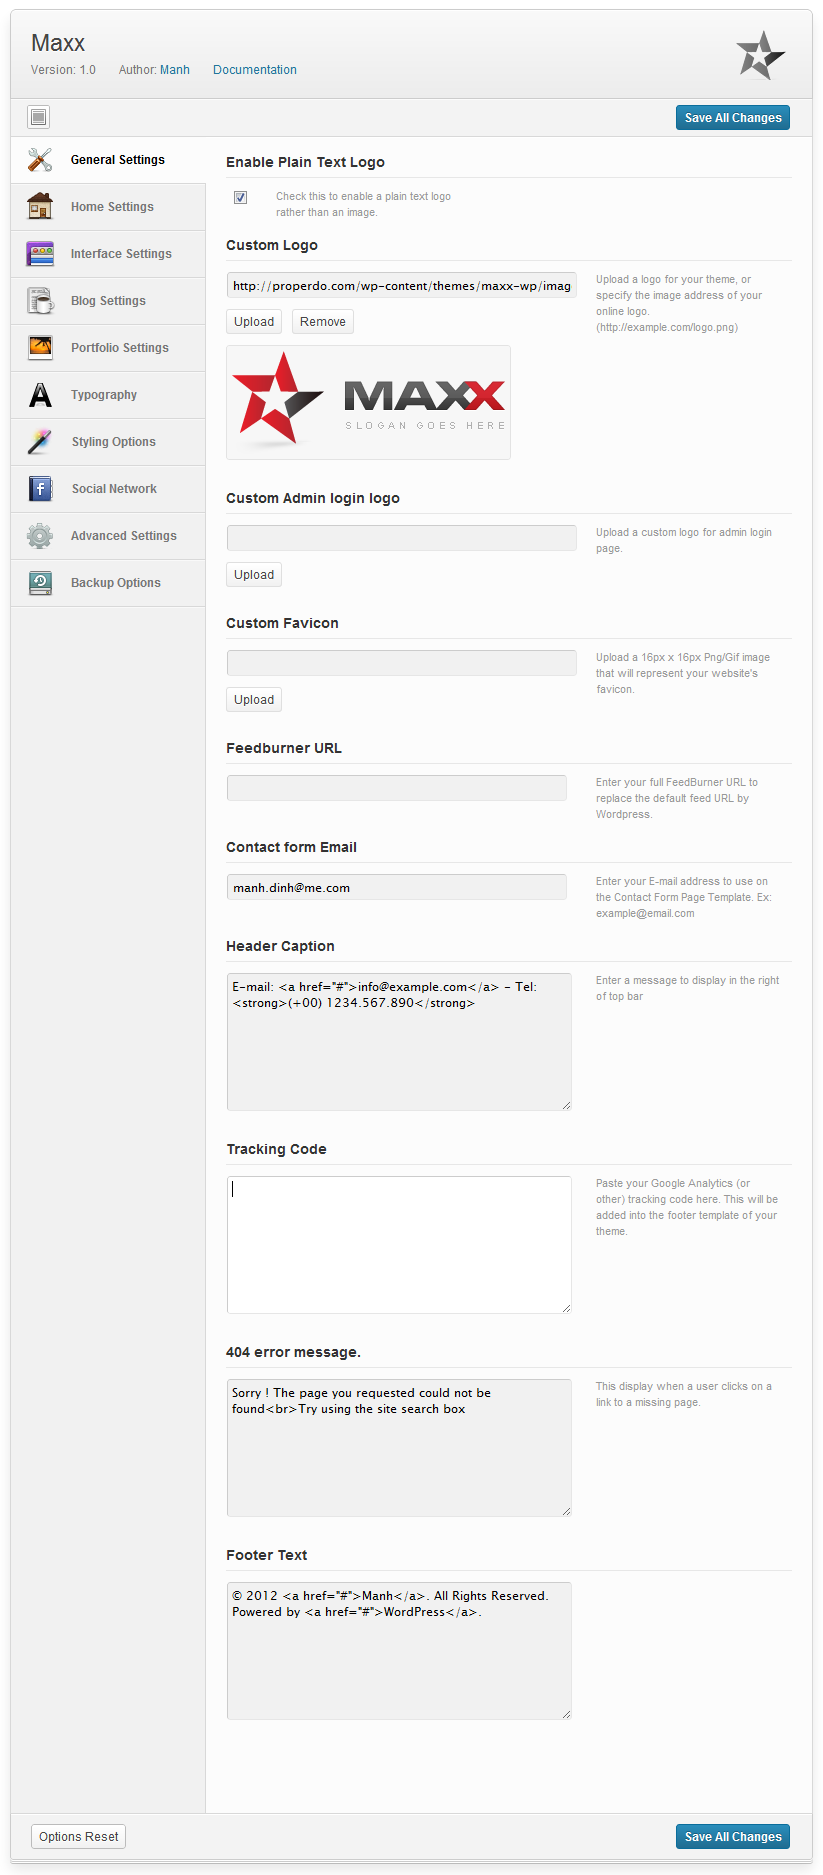Click the Blog Settings icon
The image size is (823, 1875).
[40, 301]
